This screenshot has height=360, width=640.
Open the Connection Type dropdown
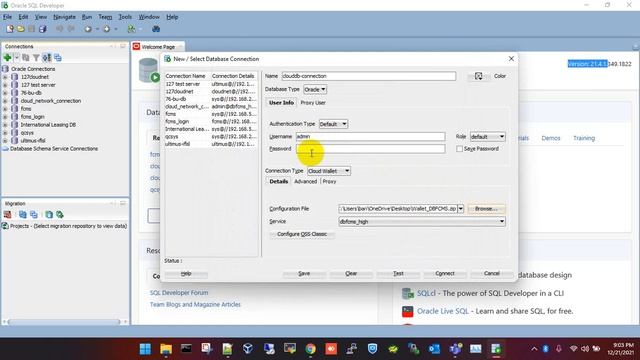[x=329, y=171]
